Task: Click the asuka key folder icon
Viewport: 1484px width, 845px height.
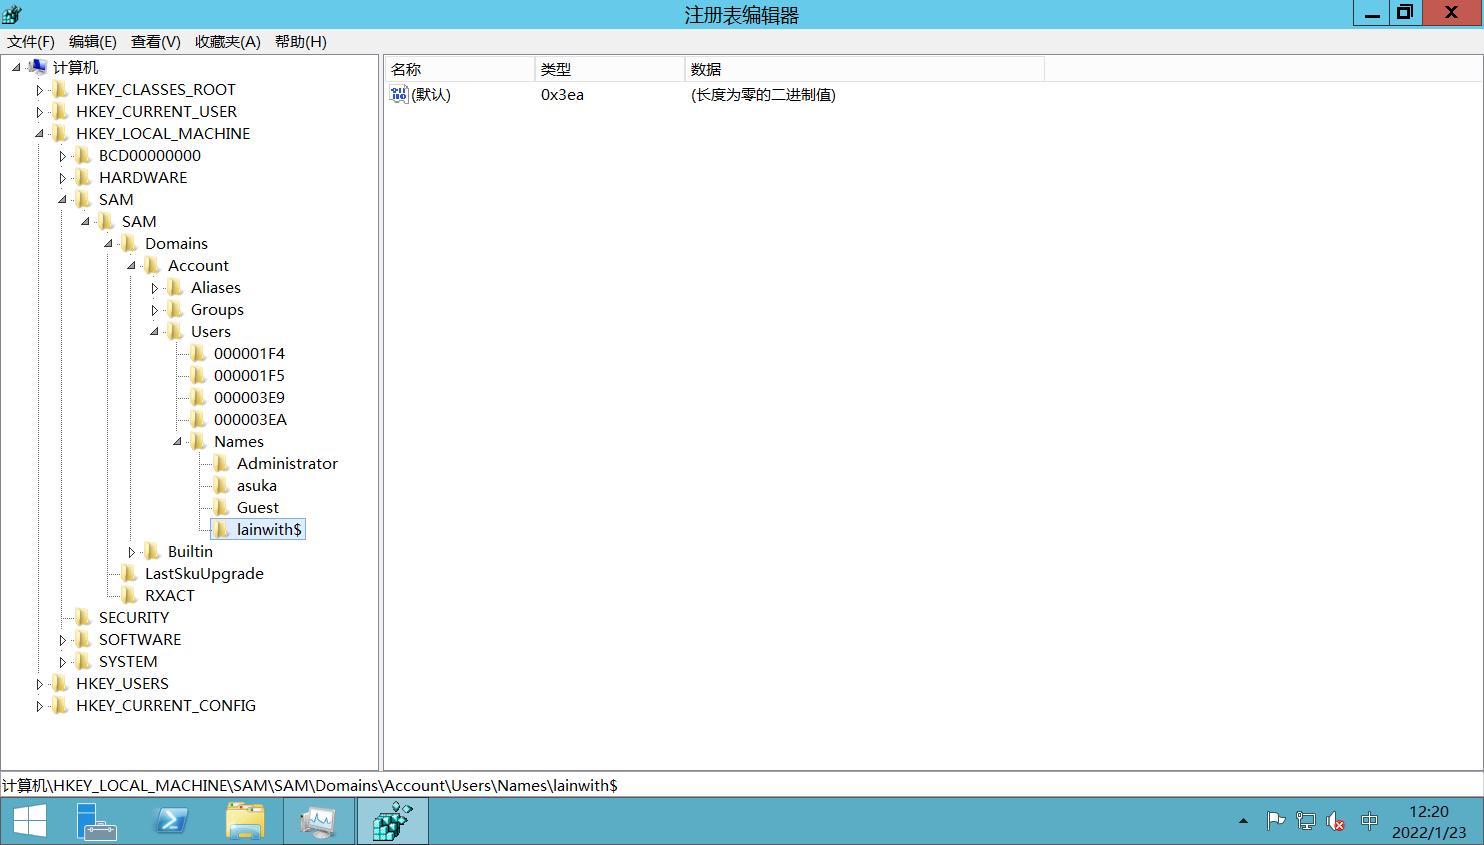Action: tap(222, 485)
